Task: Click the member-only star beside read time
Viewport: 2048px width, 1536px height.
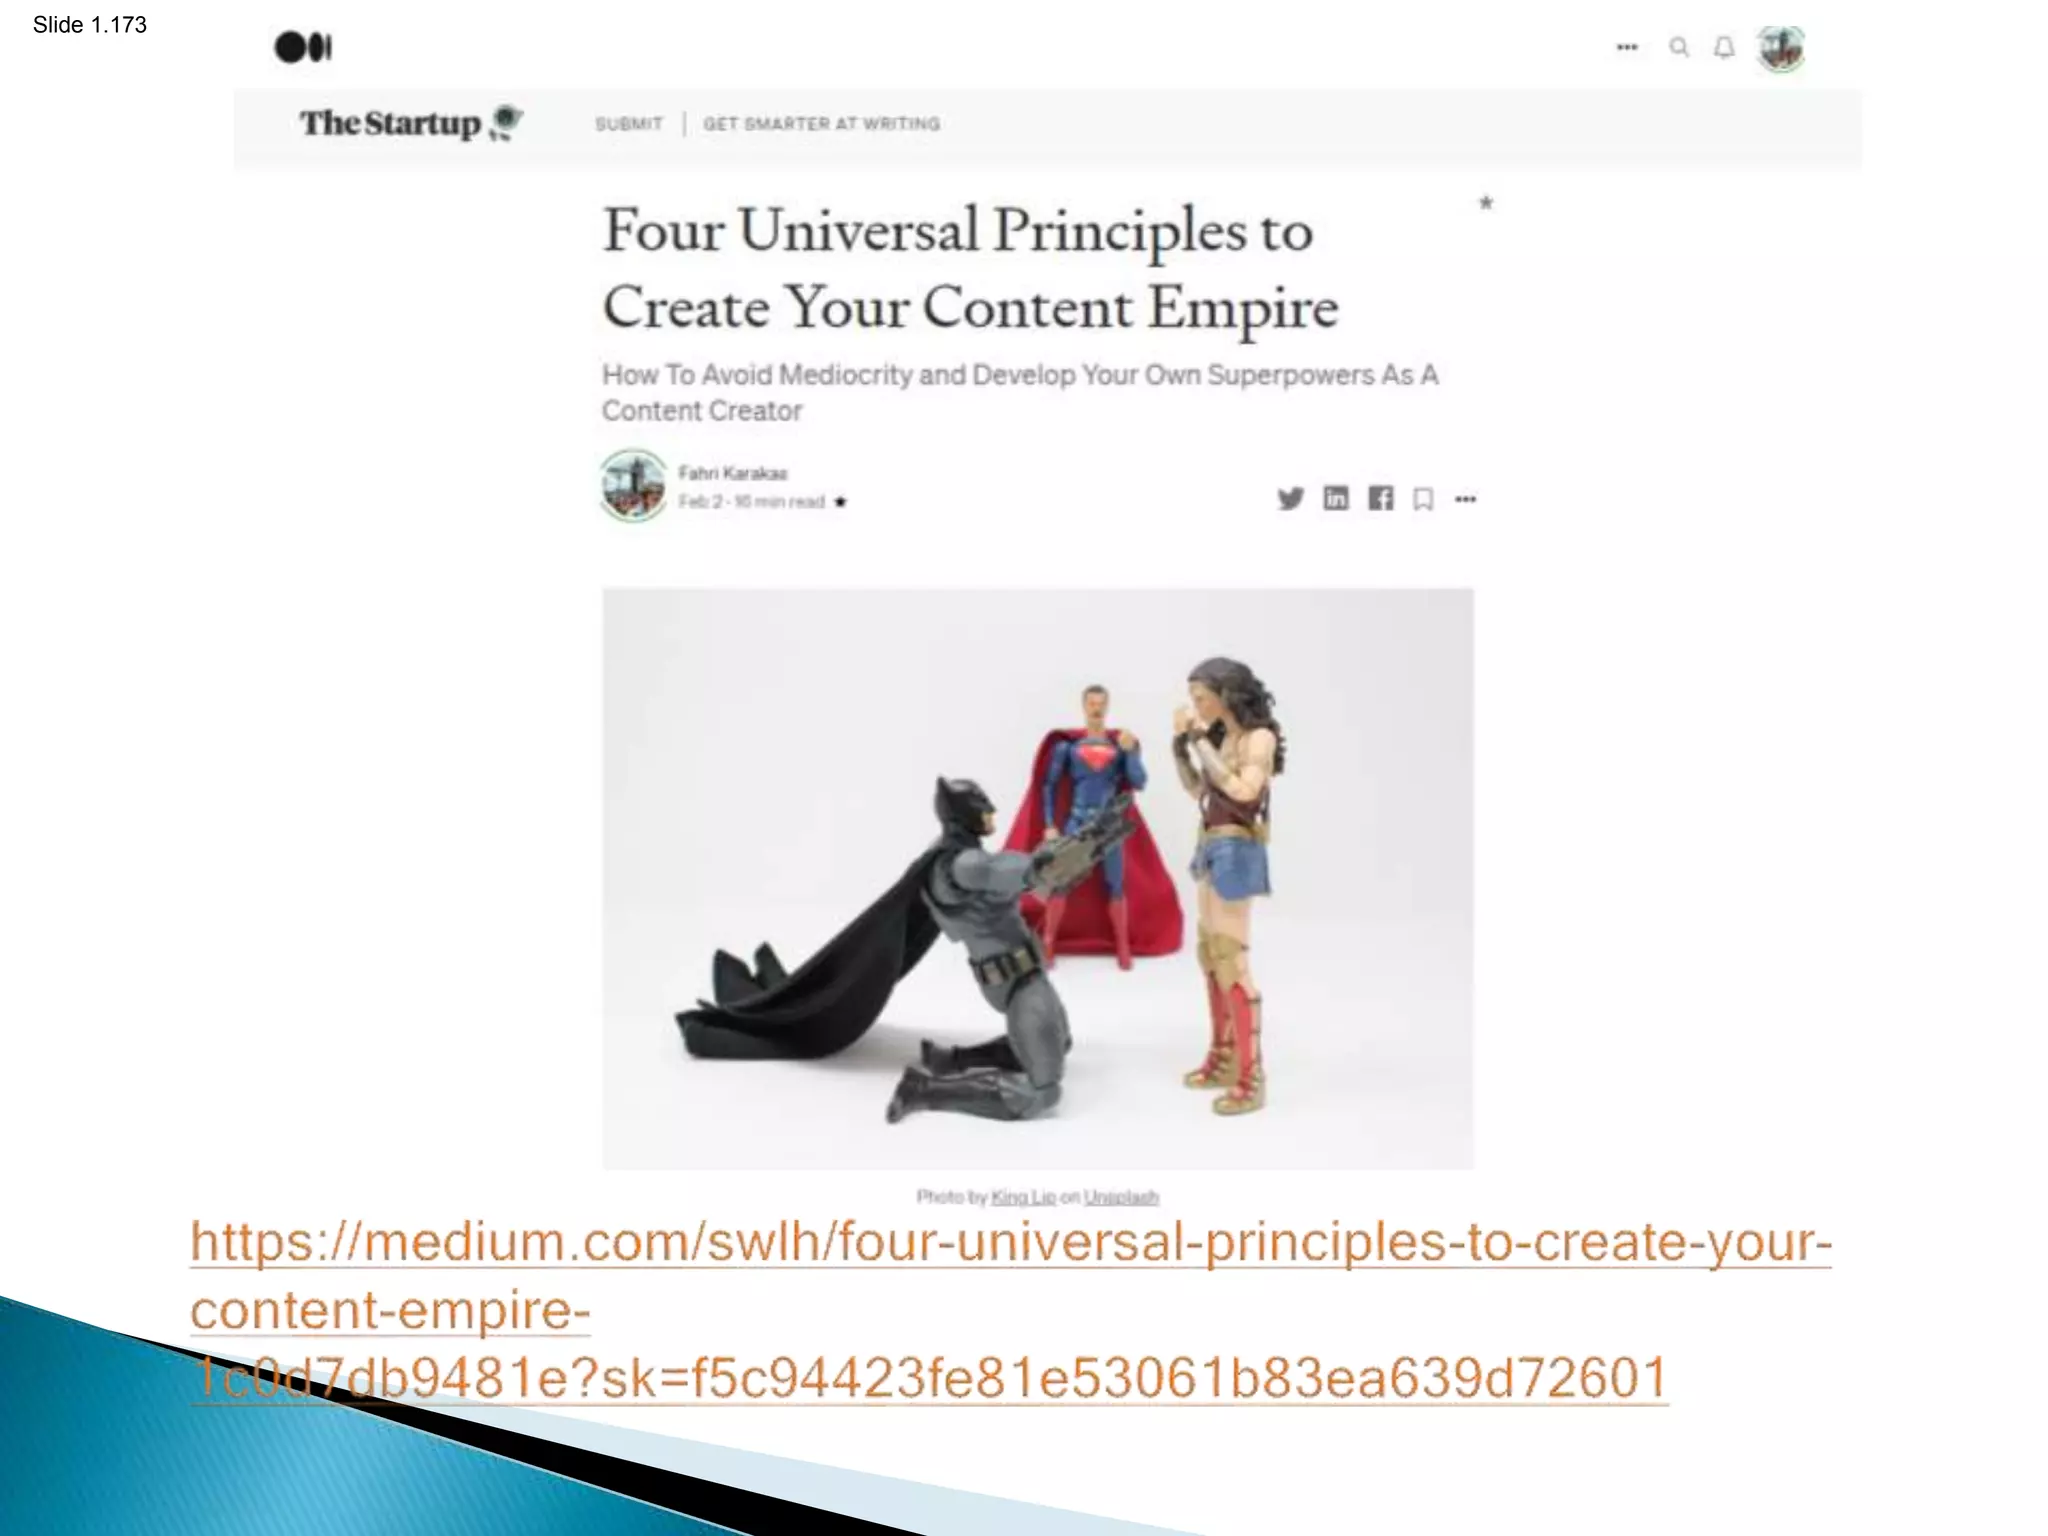Action: pos(840,502)
